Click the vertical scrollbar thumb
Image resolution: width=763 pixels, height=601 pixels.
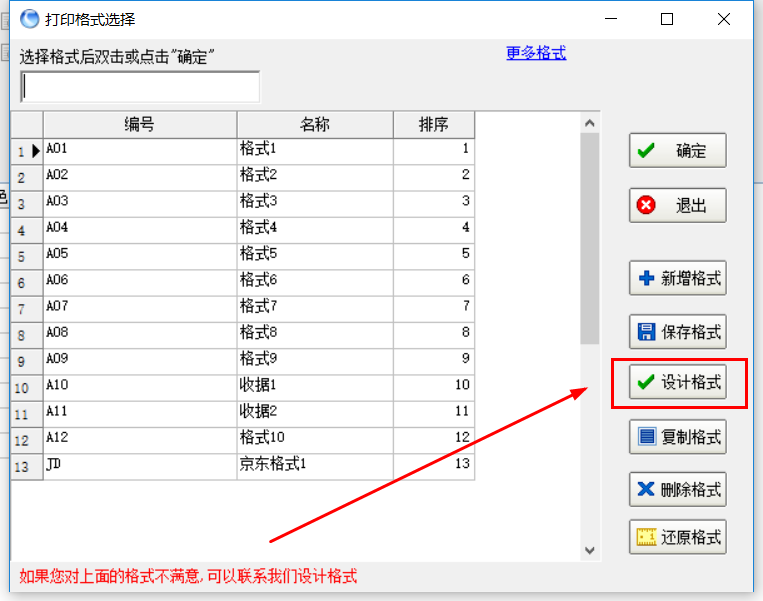tap(590, 238)
